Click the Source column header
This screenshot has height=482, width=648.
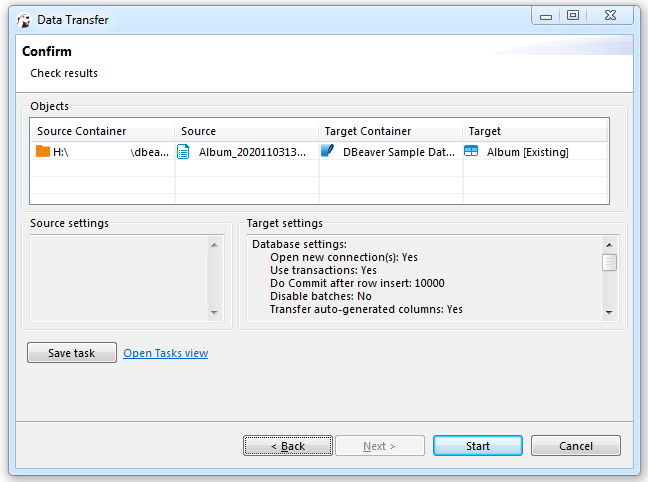[x=246, y=131]
